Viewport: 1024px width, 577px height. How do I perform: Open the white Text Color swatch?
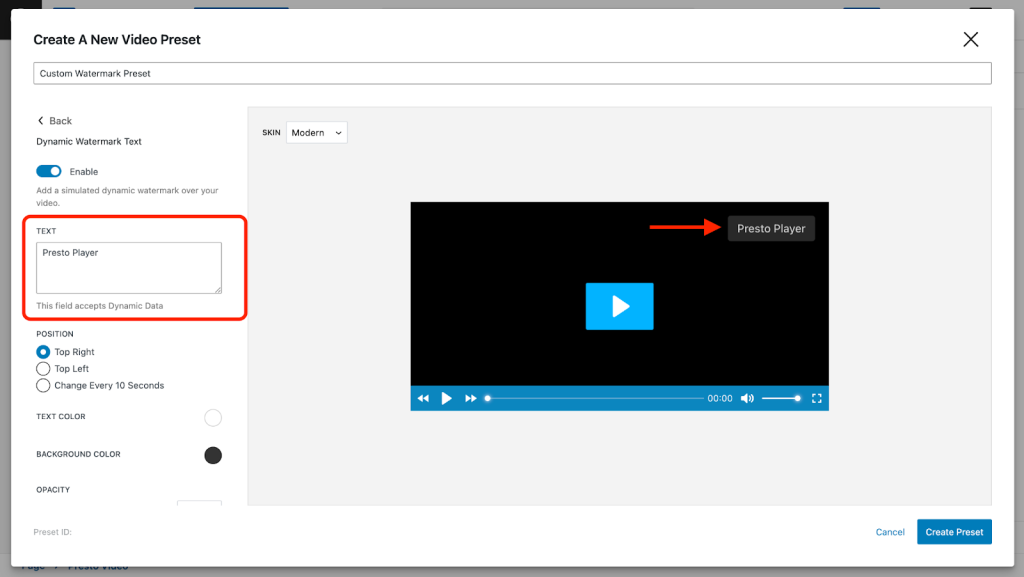coord(213,418)
